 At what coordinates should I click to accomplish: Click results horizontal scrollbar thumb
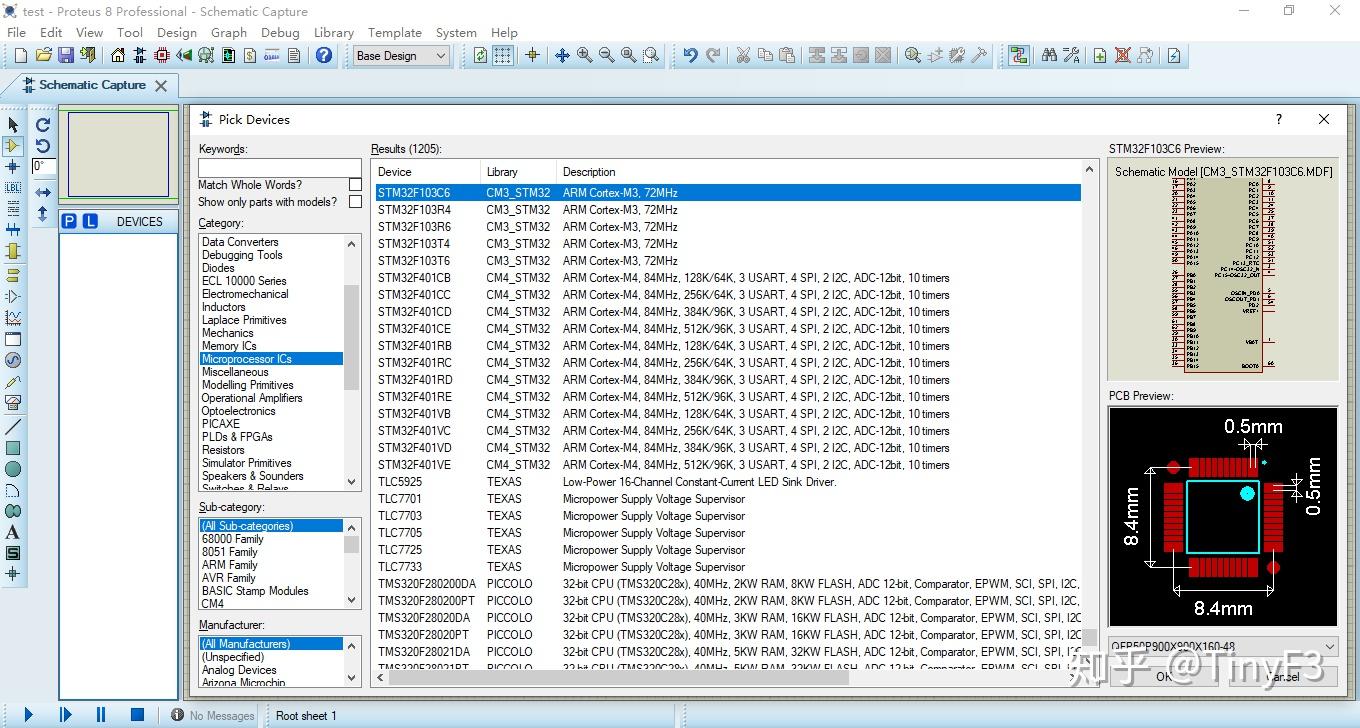point(618,678)
